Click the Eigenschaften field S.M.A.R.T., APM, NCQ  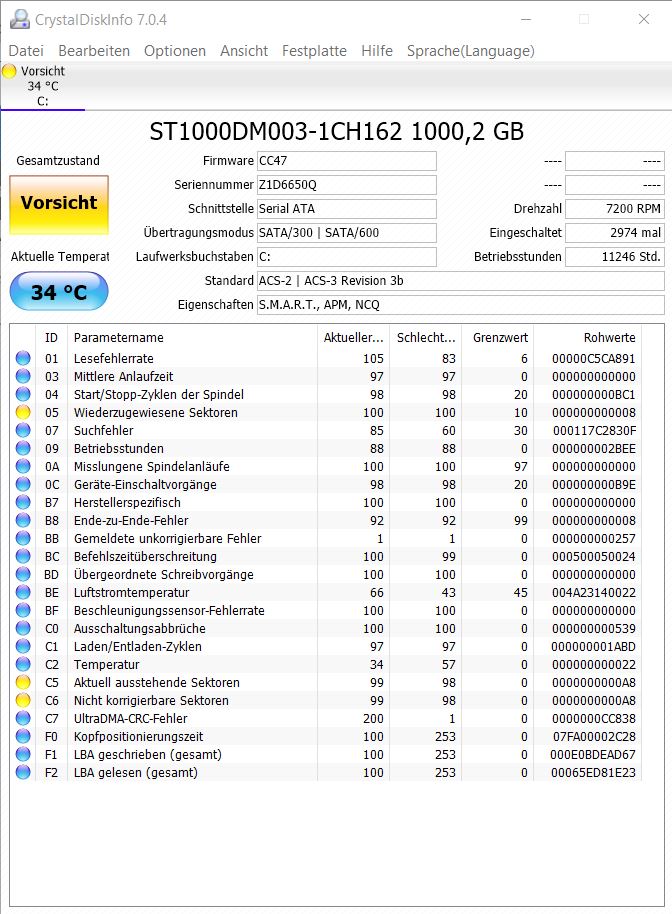point(460,304)
